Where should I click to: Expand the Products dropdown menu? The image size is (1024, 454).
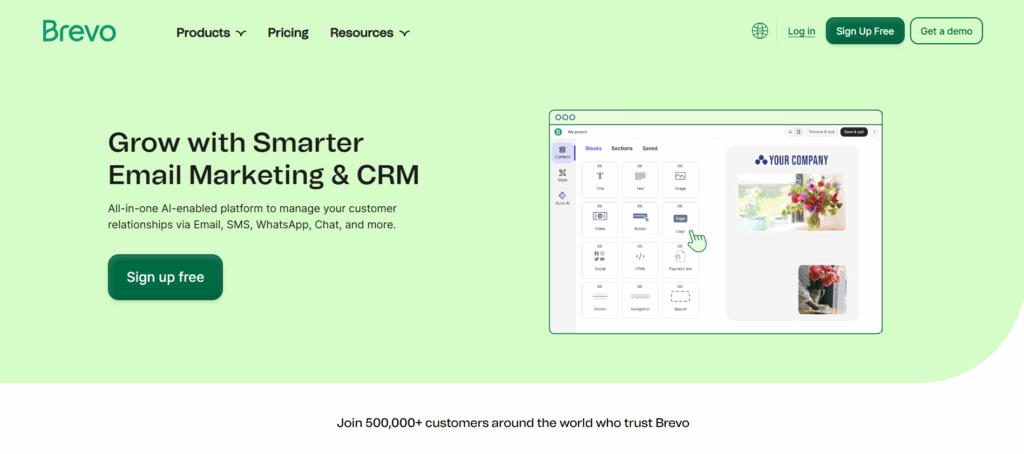(x=211, y=33)
